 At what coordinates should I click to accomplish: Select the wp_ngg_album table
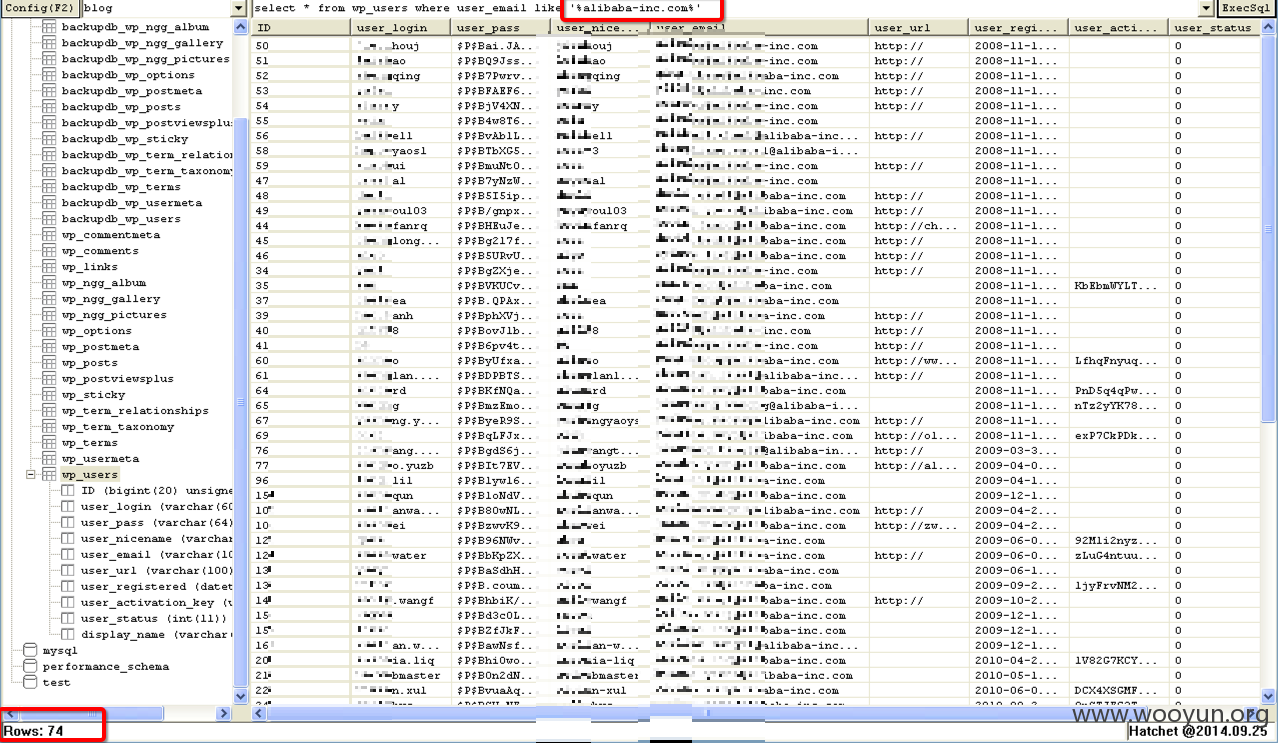click(103, 283)
